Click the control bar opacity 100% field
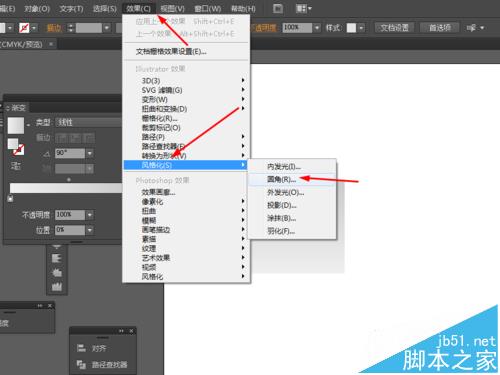The height and width of the screenshot is (375, 500). [297, 28]
